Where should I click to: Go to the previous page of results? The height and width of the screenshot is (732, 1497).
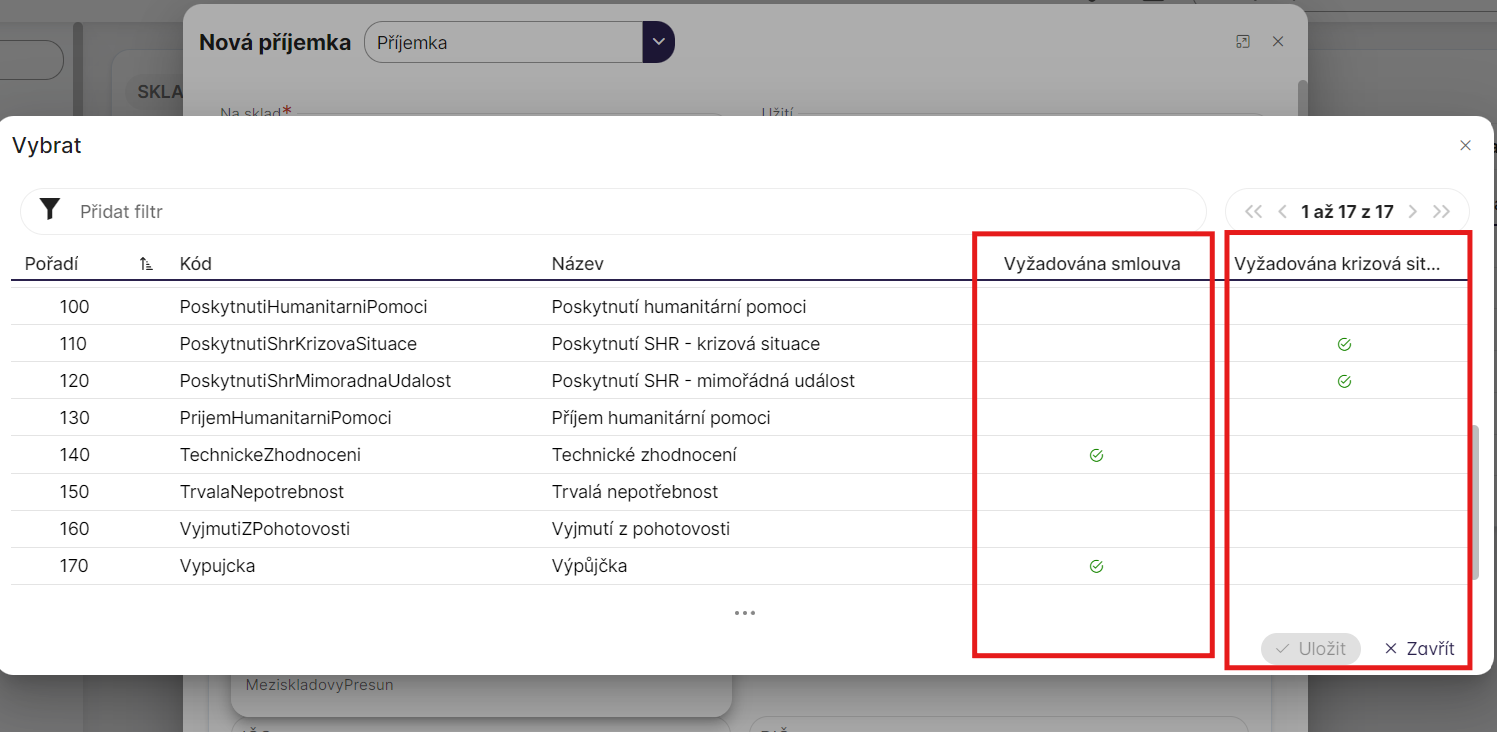click(1282, 211)
